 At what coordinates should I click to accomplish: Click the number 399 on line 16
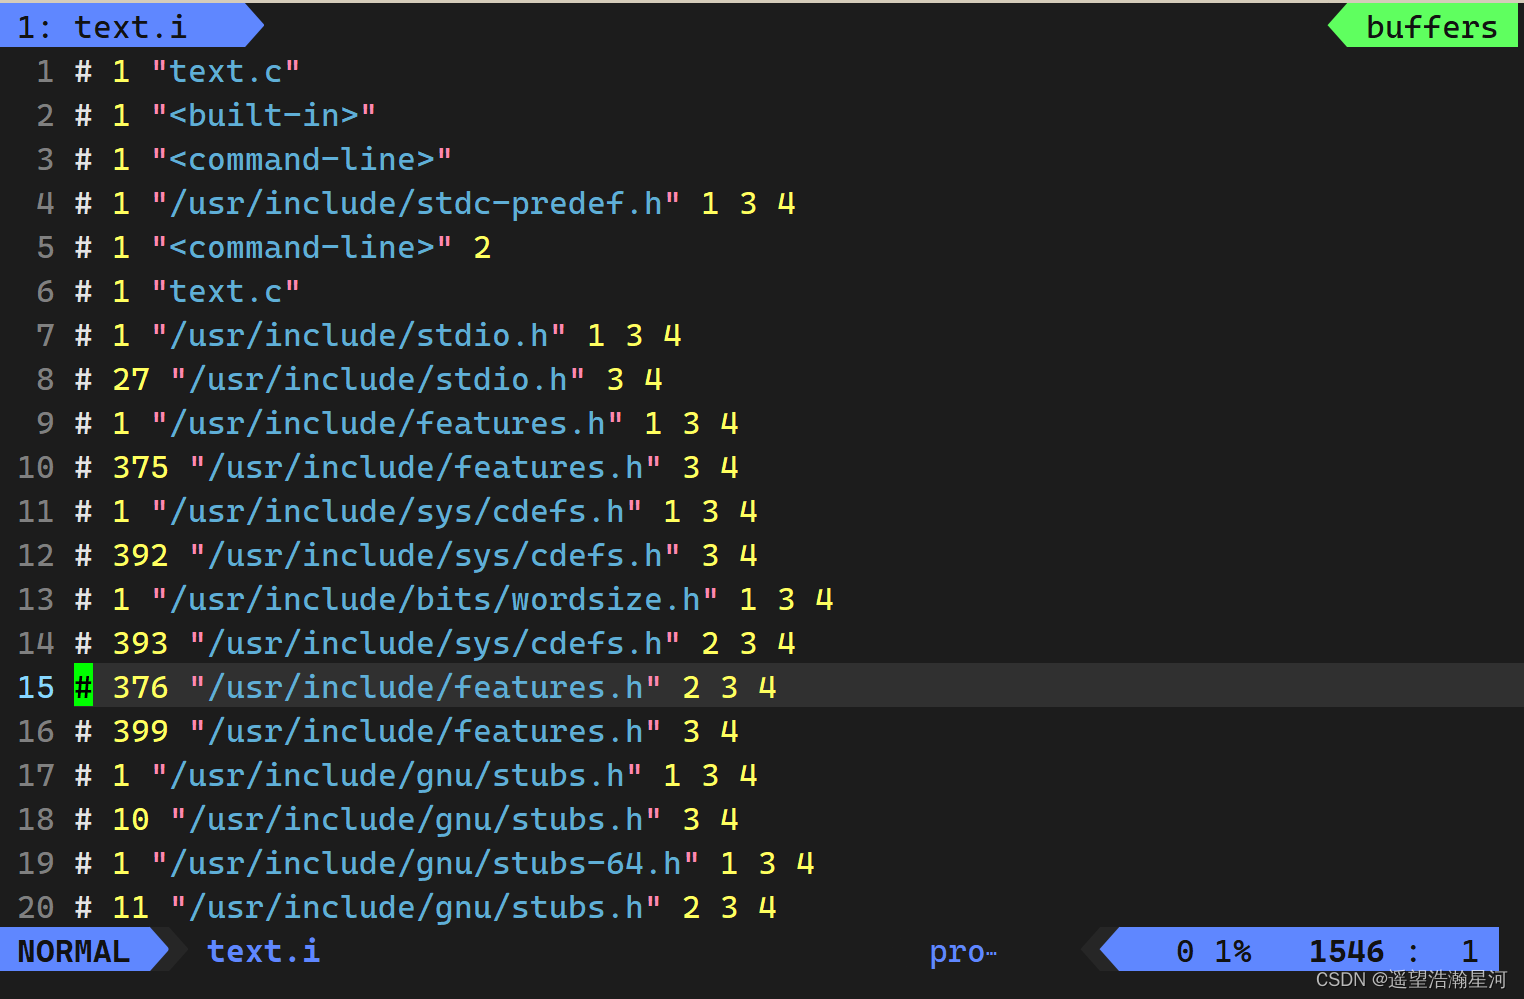tap(141, 731)
